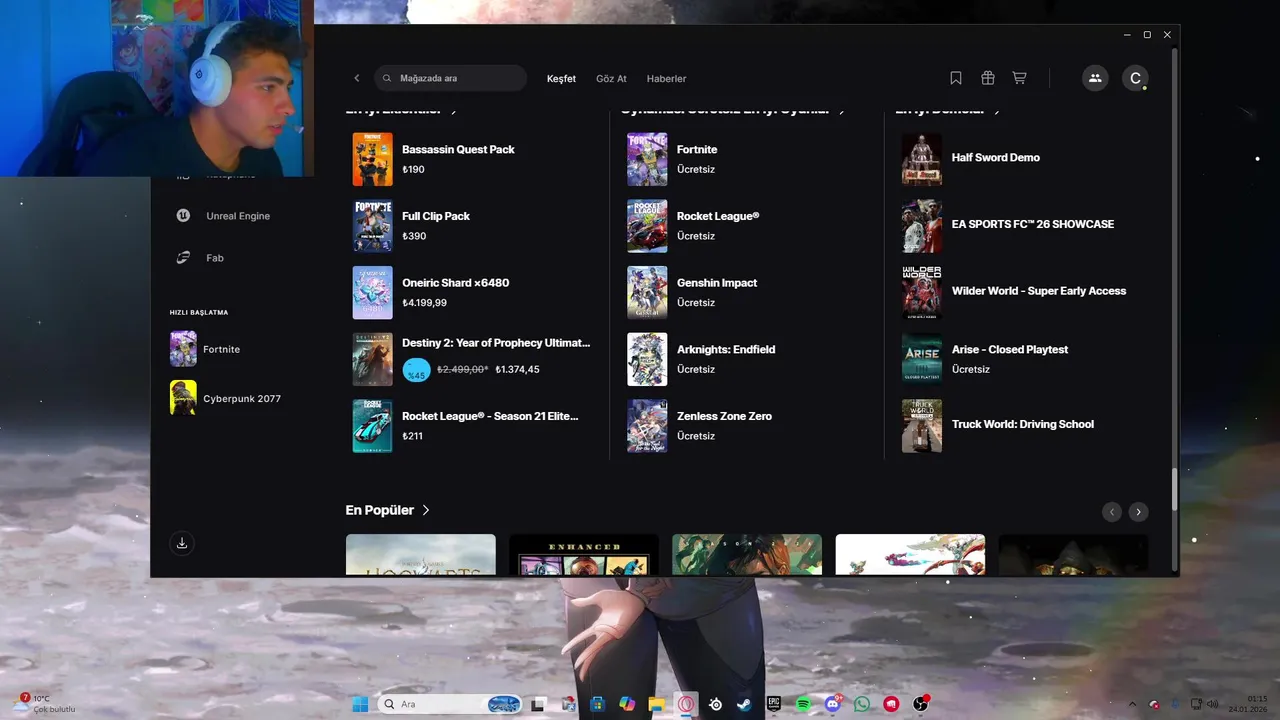This screenshot has height=720, width=1280.
Task: Click the %45 discount badge
Action: [x=416, y=371]
